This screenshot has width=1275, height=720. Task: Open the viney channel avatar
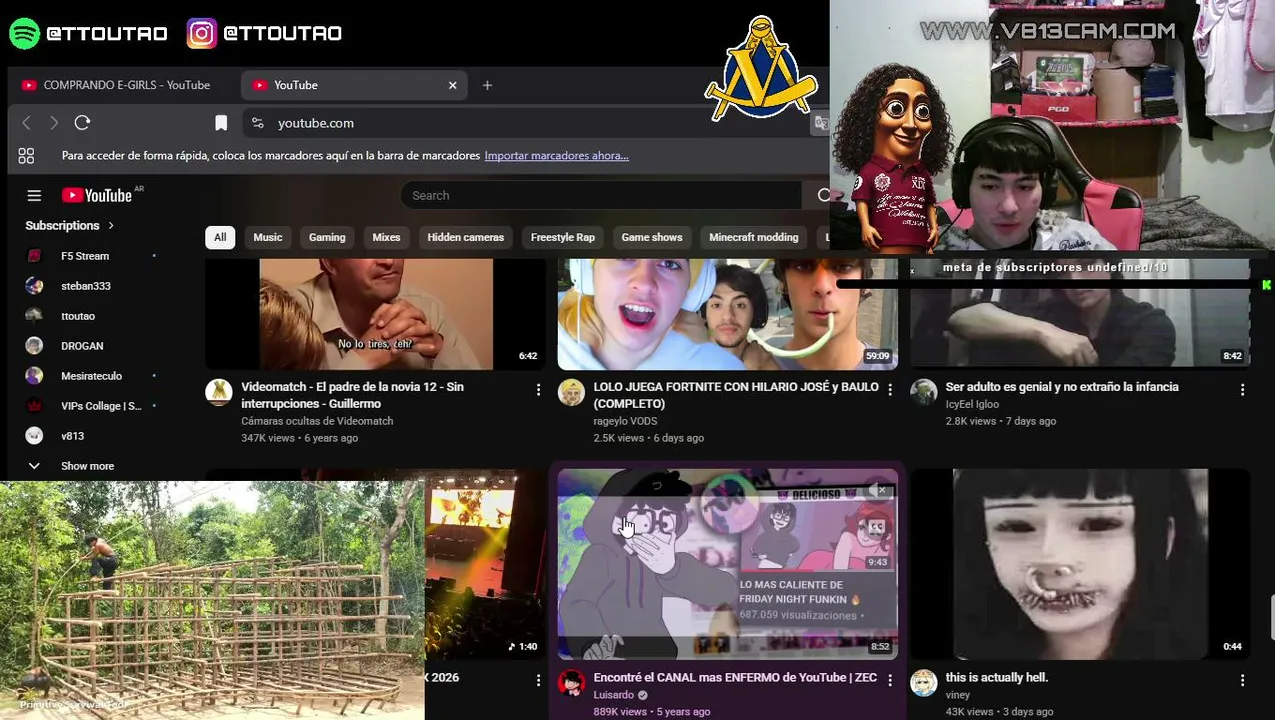923,683
